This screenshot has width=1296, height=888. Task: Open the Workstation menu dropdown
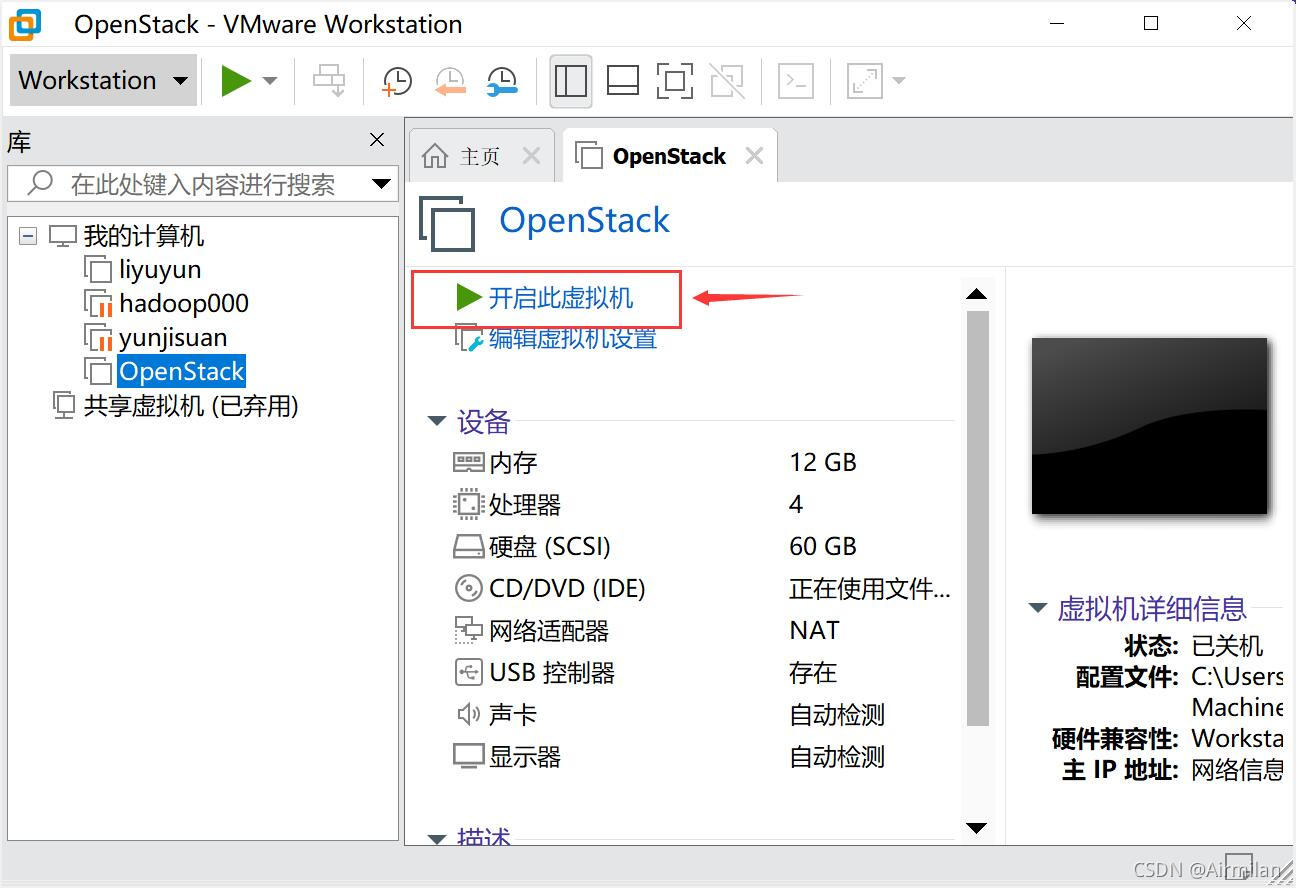(x=101, y=80)
